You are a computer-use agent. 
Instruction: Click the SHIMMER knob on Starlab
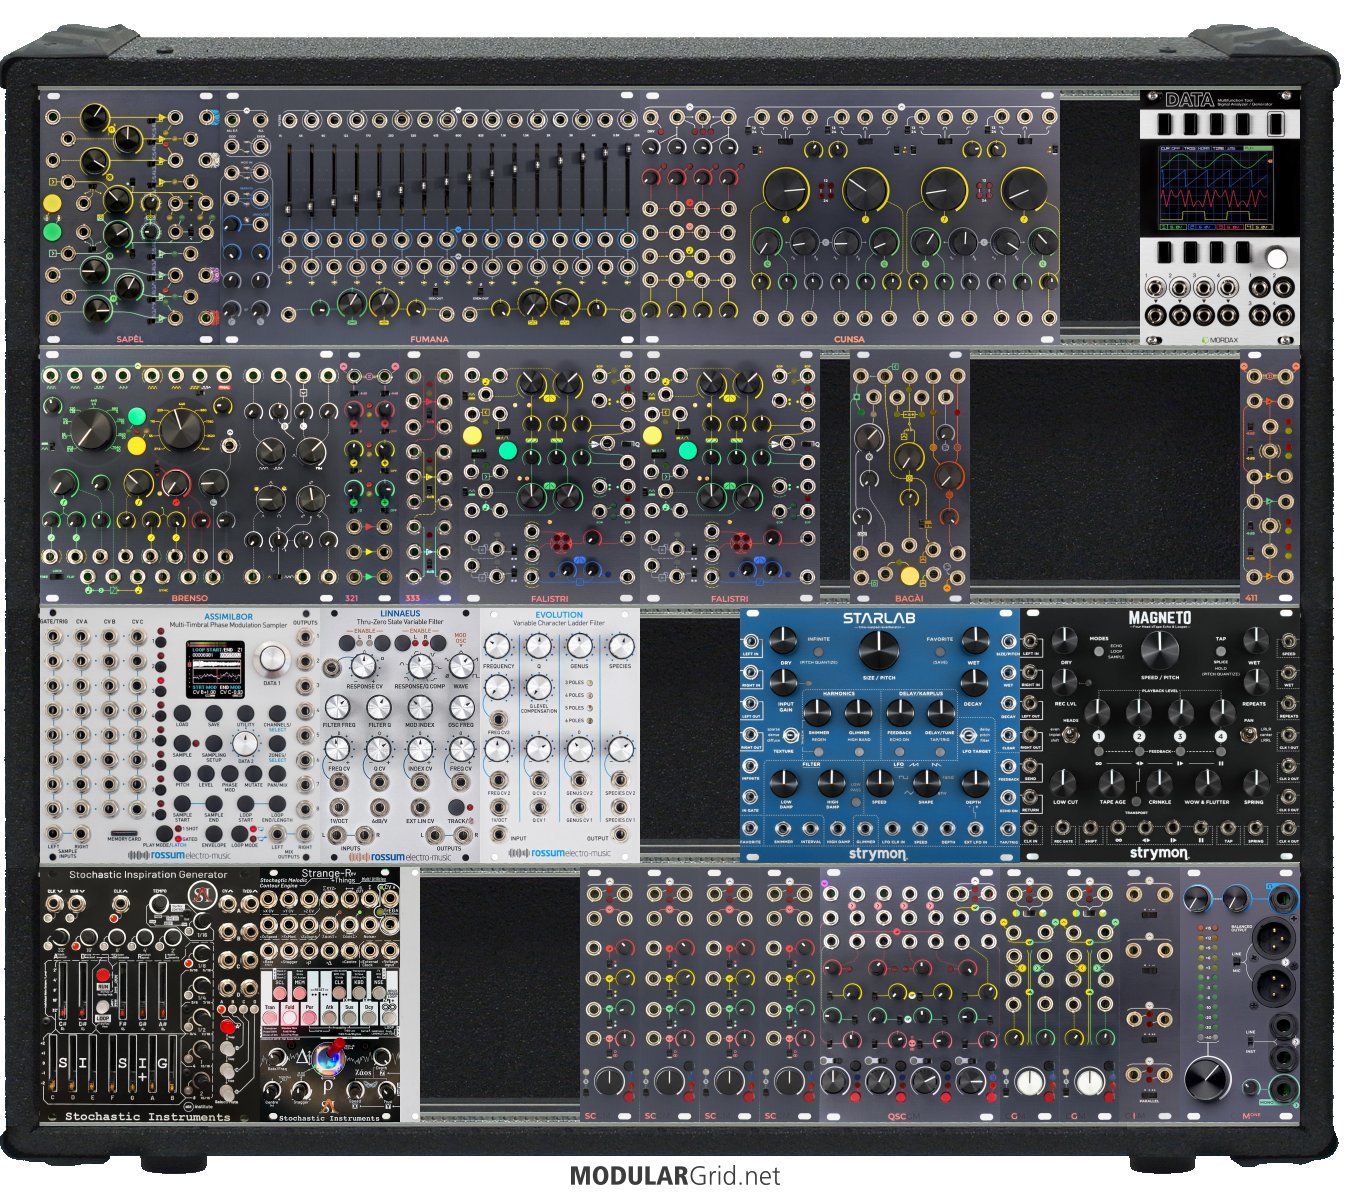[x=817, y=713]
